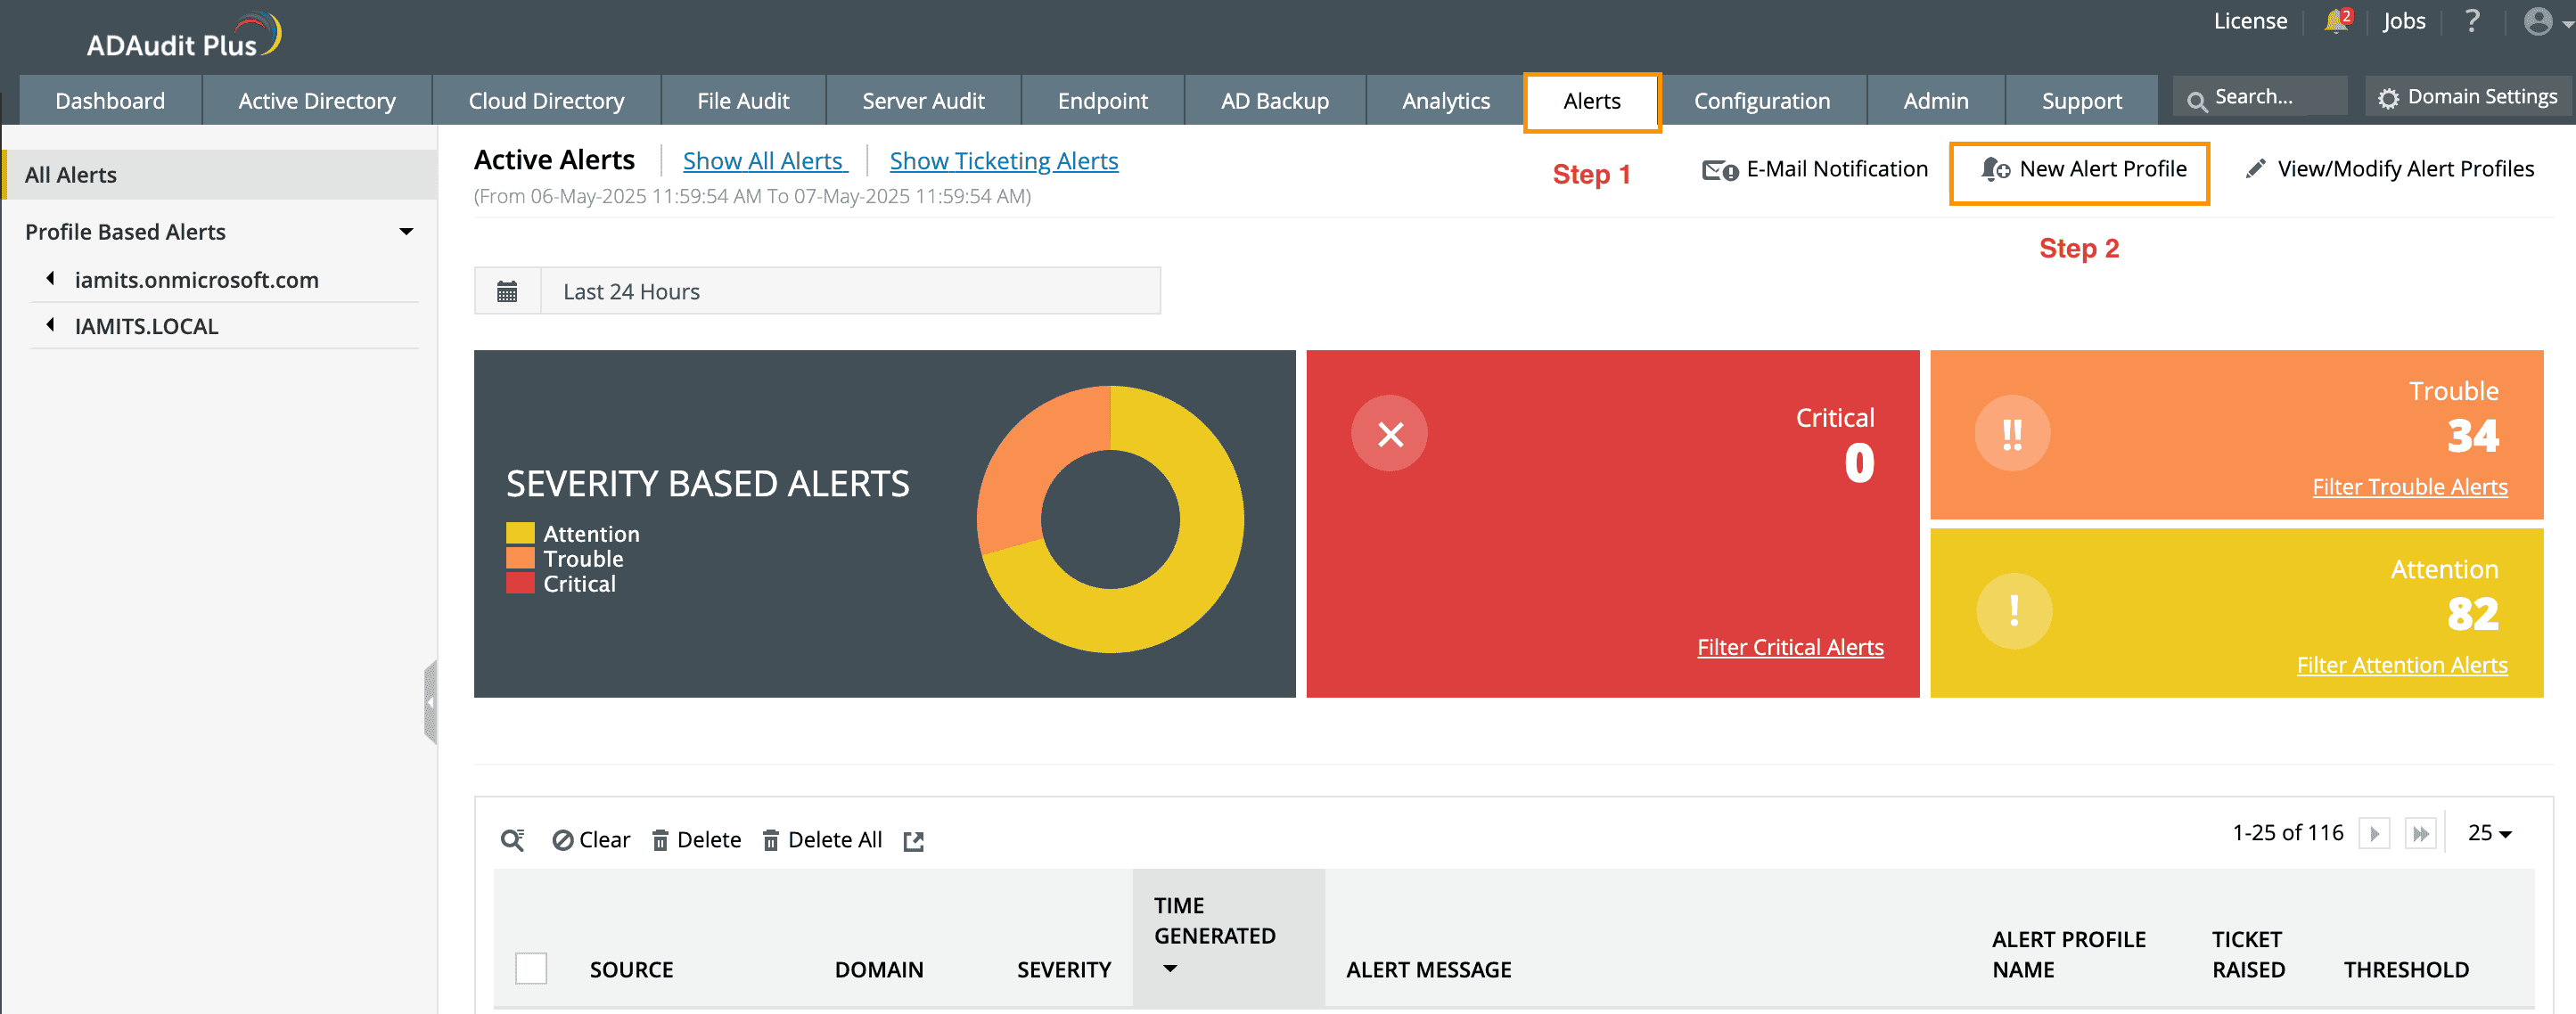Click the calendar icon beside Last 24 Hours
This screenshot has width=2576, height=1014.
[x=507, y=291]
